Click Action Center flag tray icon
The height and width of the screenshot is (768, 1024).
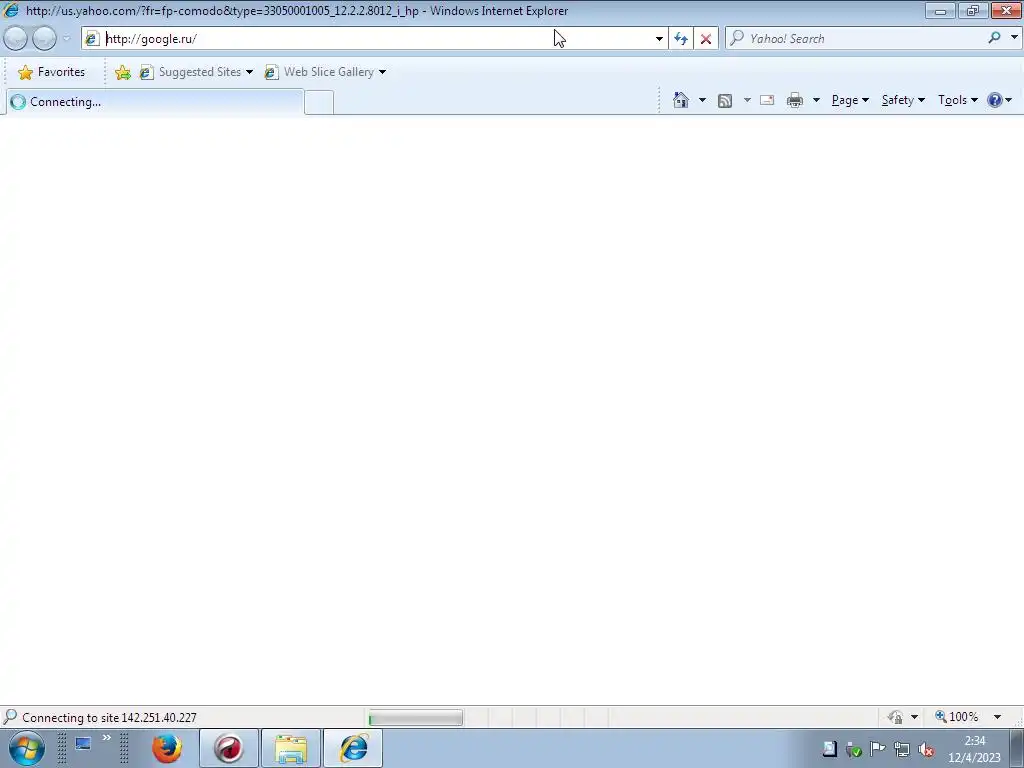[x=877, y=750]
